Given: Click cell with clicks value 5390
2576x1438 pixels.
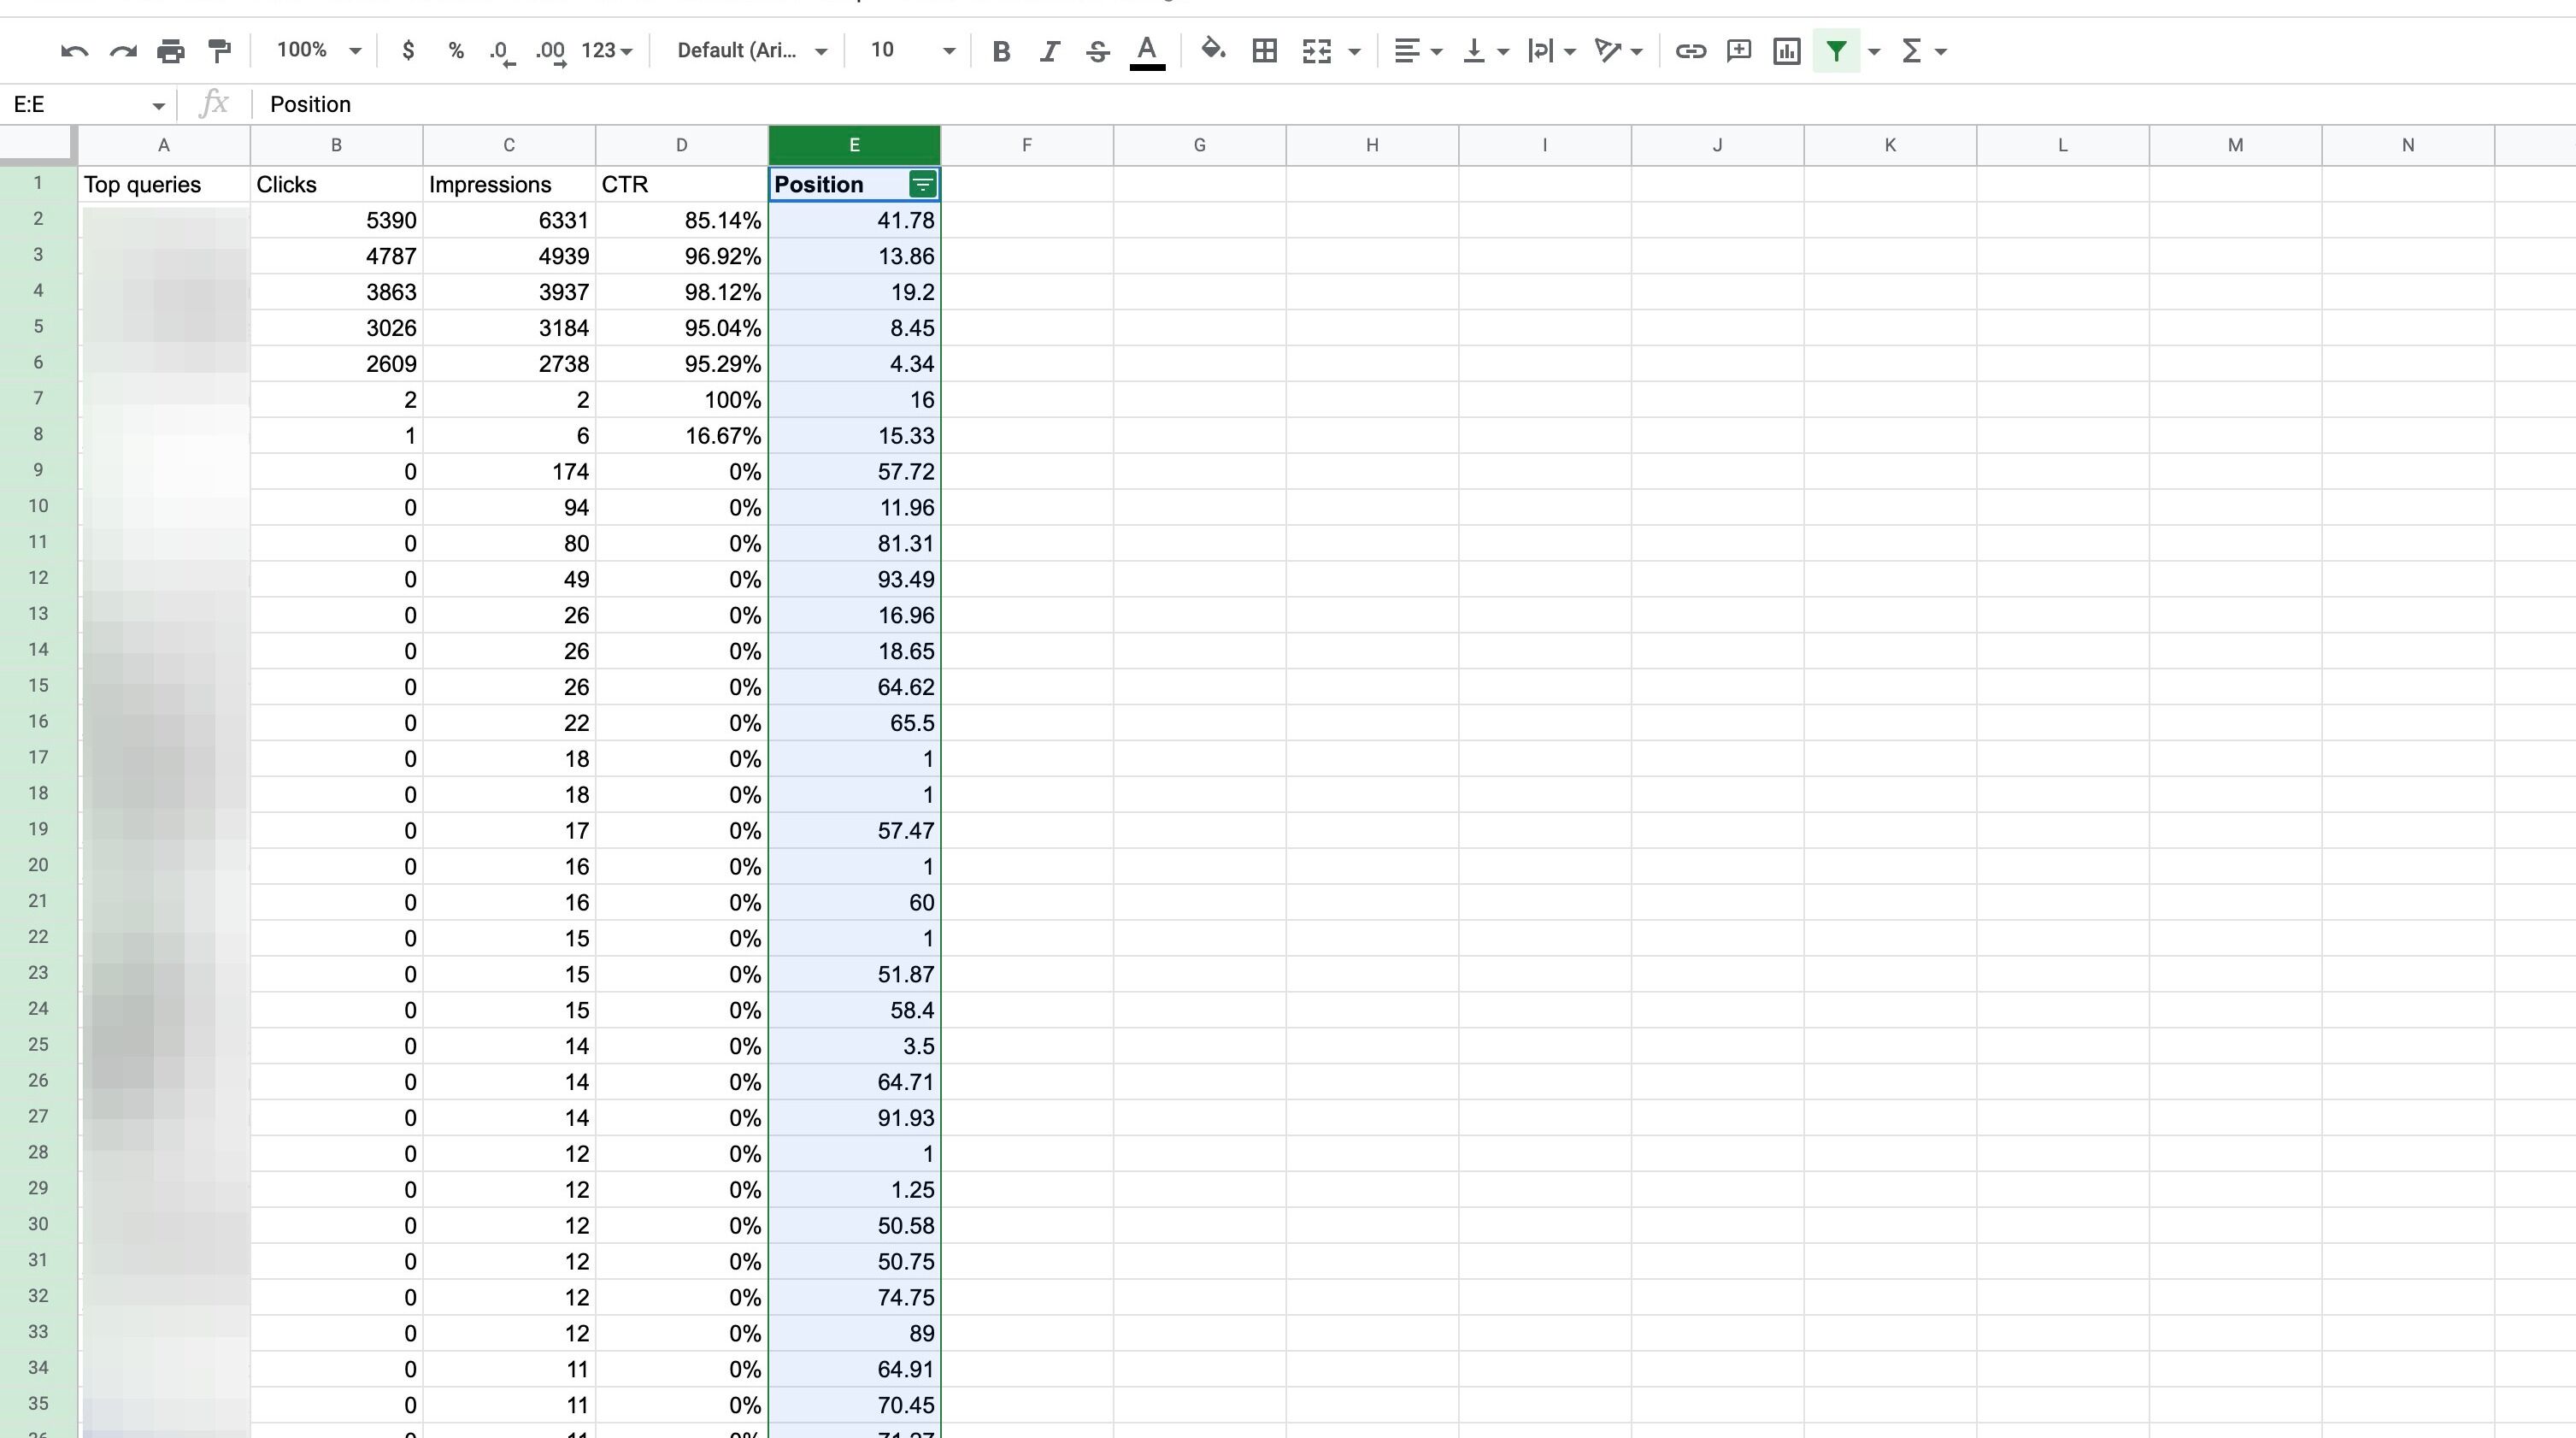Looking at the screenshot, I should pos(336,220).
